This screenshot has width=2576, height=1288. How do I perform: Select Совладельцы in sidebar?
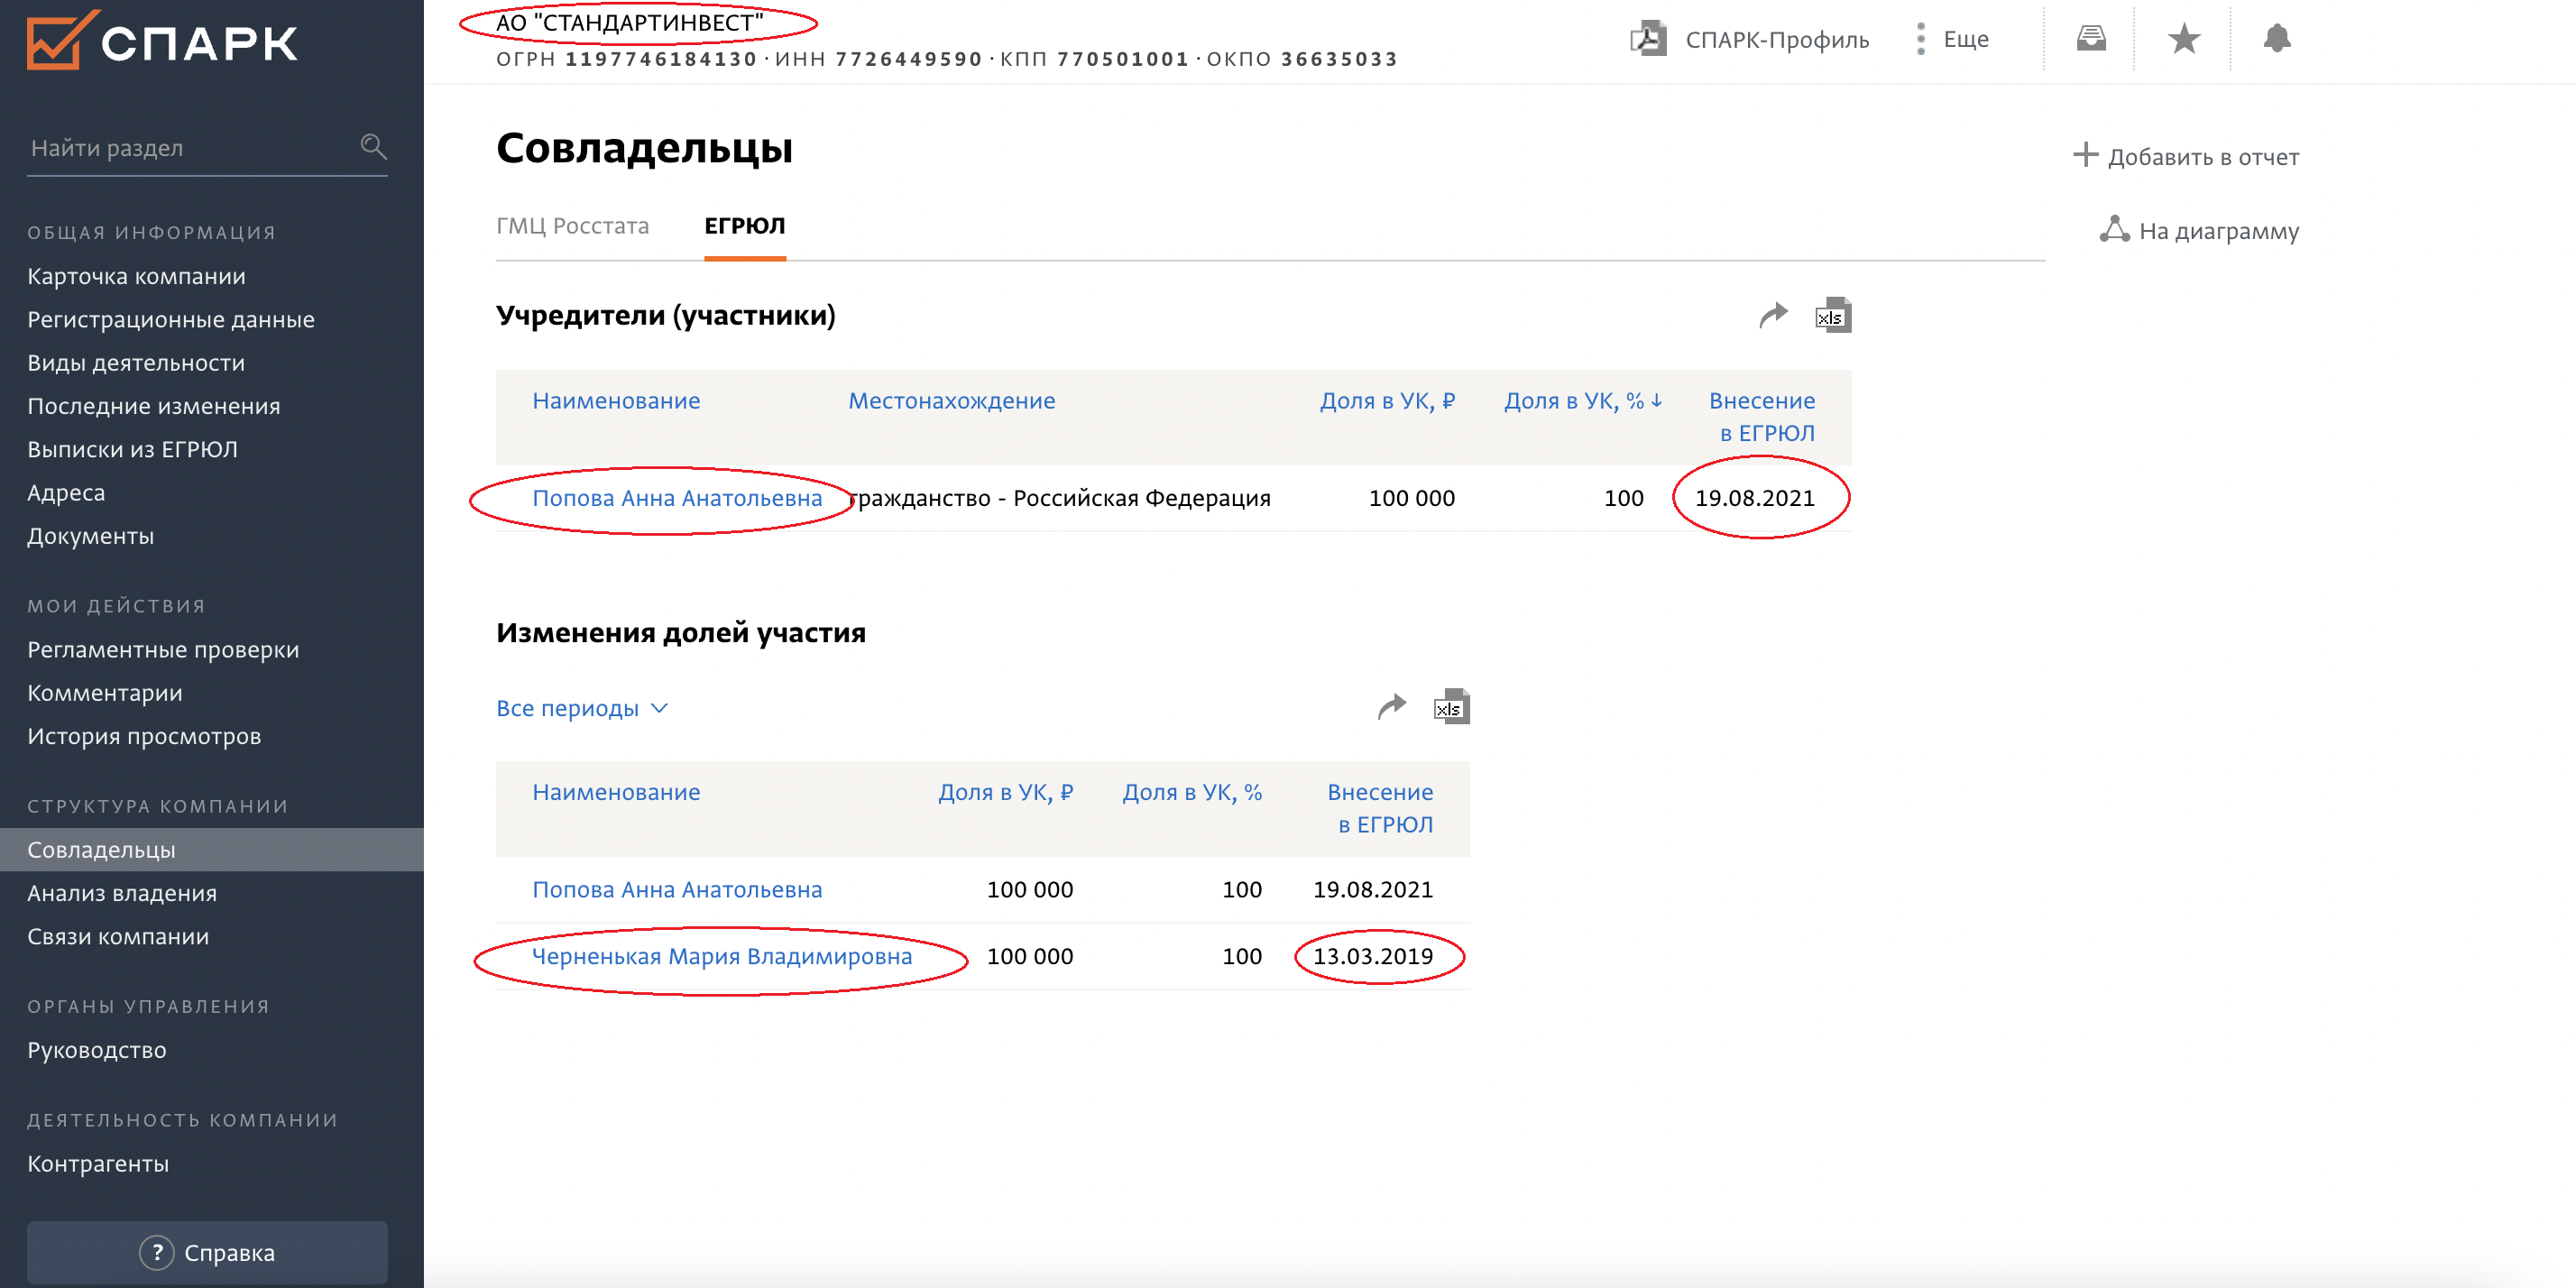pos(212,850)
